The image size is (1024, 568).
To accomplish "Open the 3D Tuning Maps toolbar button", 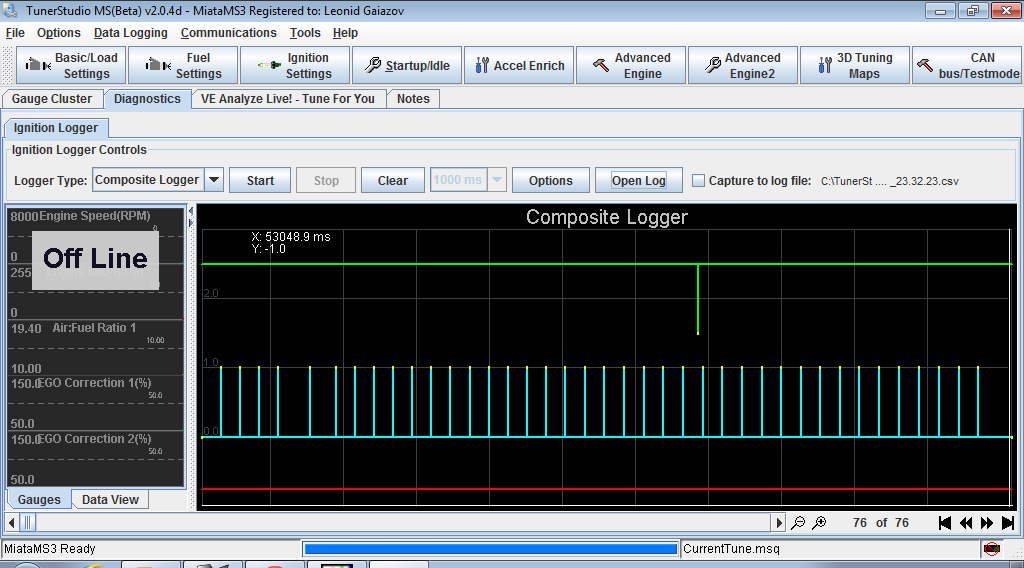I will (853, 65).
